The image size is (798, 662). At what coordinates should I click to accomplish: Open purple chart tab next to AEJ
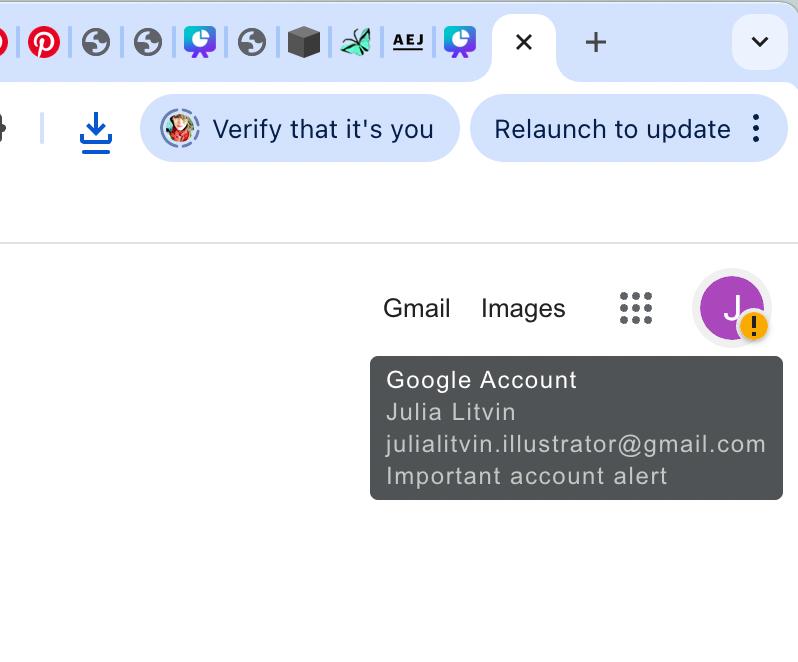(x=460, y=42)
